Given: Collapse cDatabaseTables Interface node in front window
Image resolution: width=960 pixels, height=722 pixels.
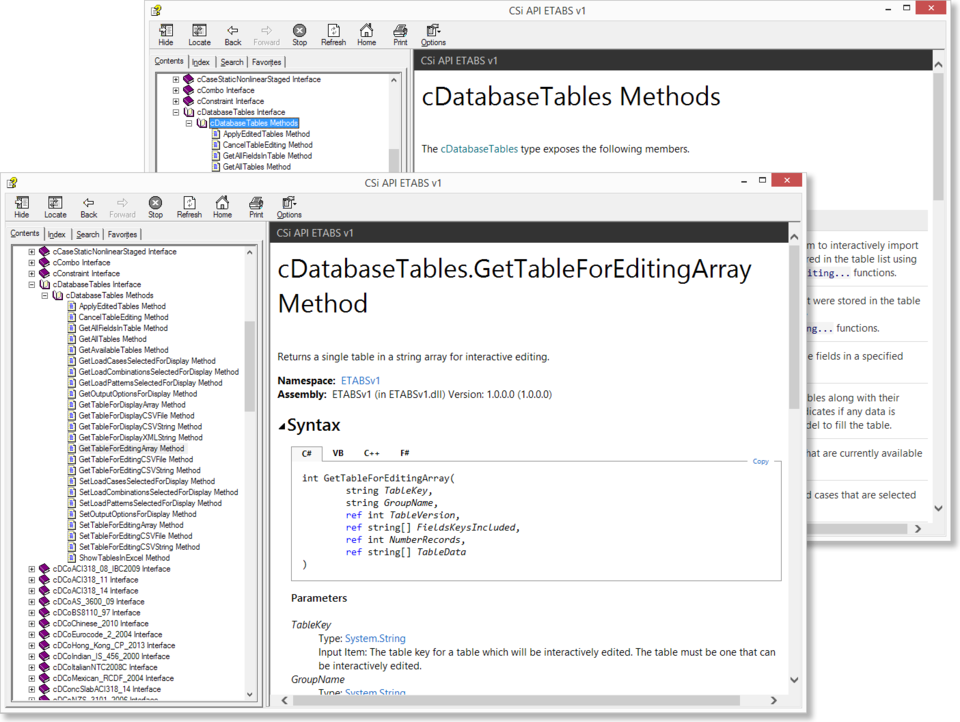Looking at the screenshot, I should (x=32, y=284).
